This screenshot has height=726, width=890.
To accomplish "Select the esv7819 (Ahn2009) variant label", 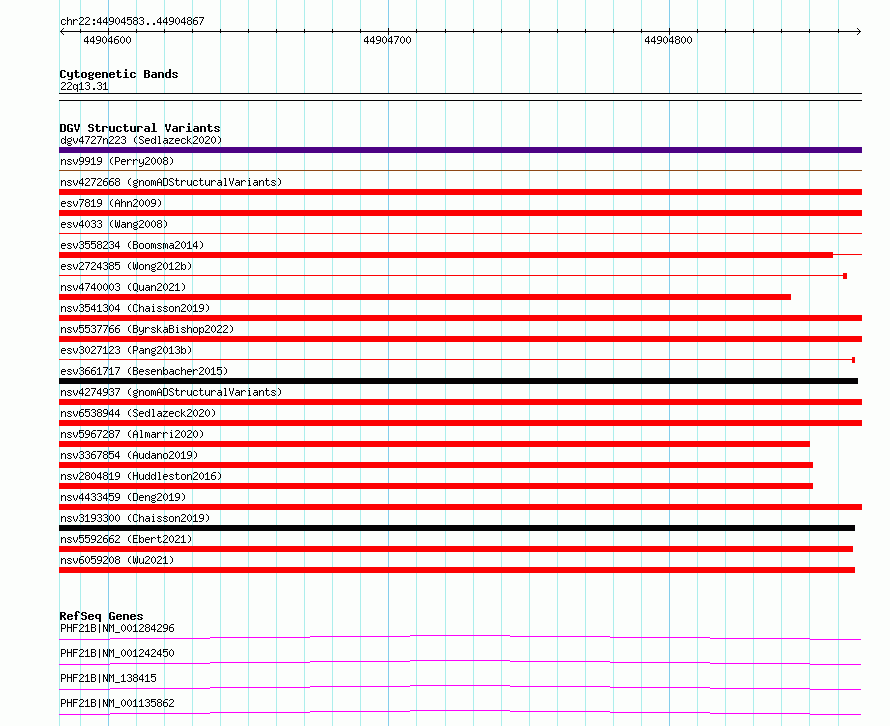I will coord(111,203).
